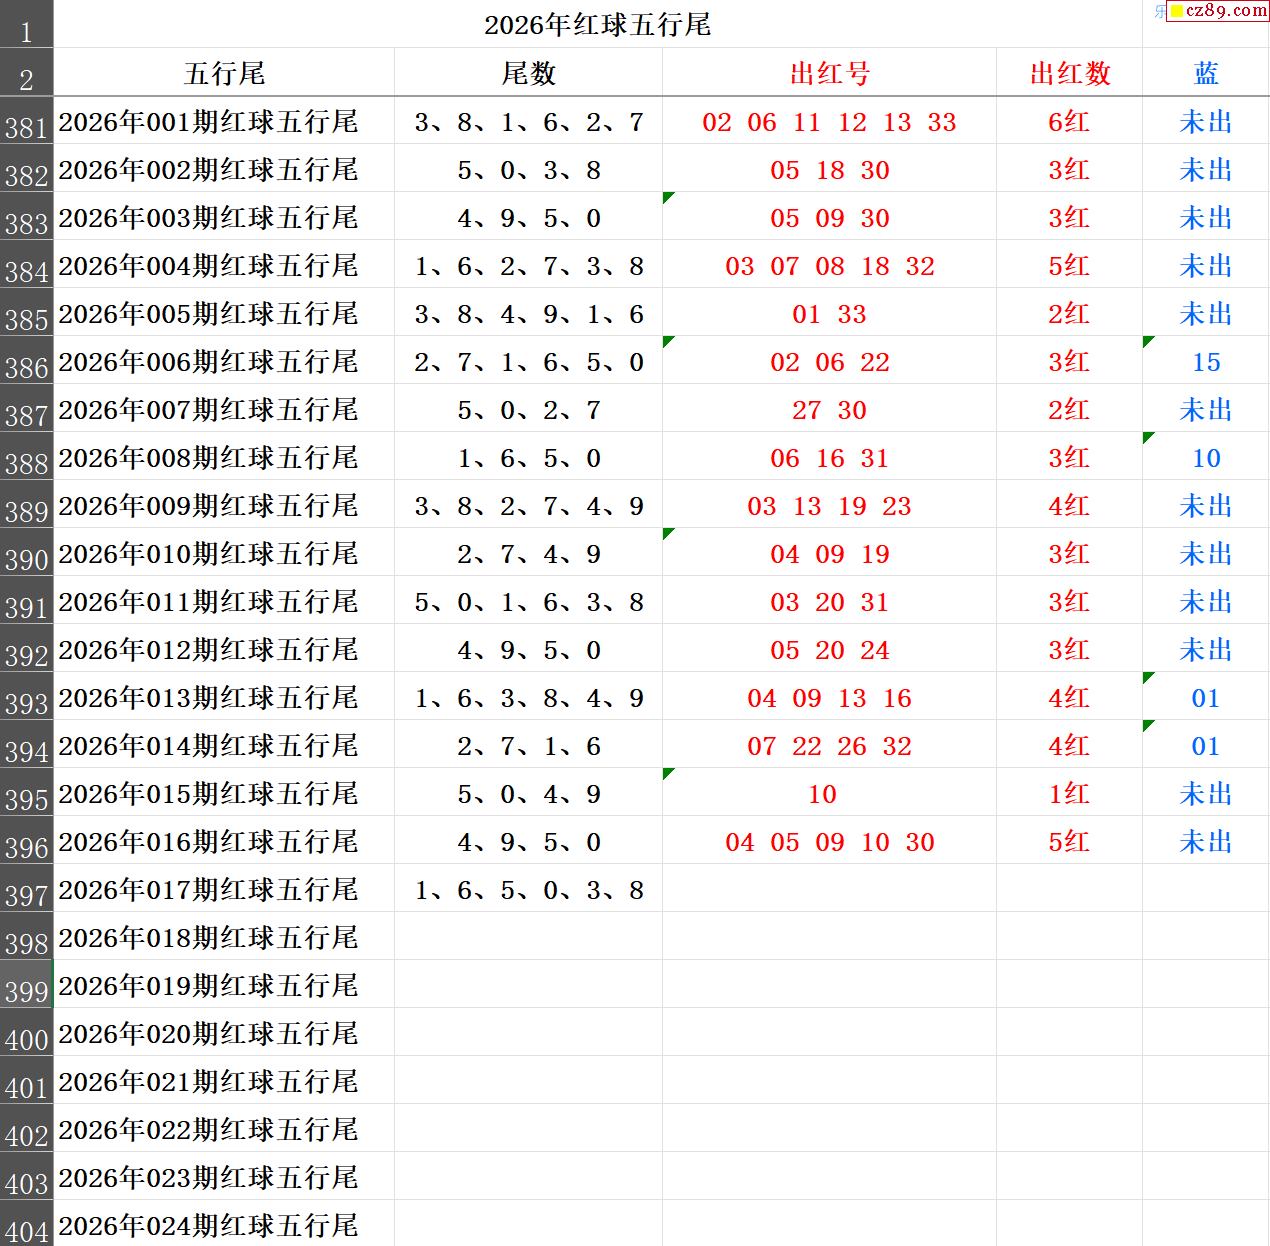Select red numbers 04 05 09 10 30
The height and width of the screenshot is (1246, 1270).
click(x=829, y=842)
